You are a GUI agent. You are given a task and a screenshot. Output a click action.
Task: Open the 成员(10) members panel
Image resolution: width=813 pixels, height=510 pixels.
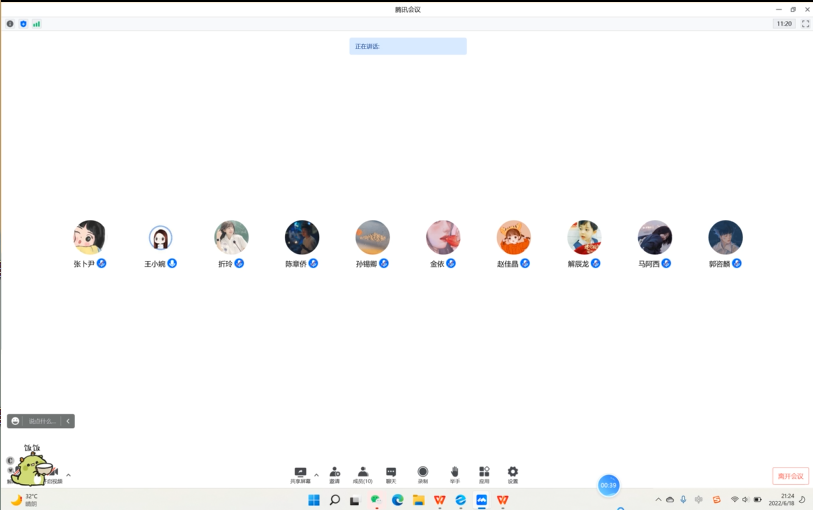(362, 473)
